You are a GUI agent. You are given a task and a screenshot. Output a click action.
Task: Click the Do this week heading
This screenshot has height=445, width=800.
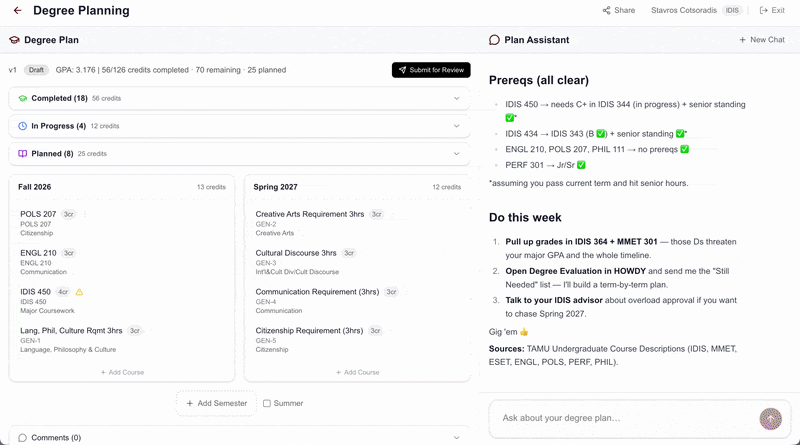click(525, 217)
